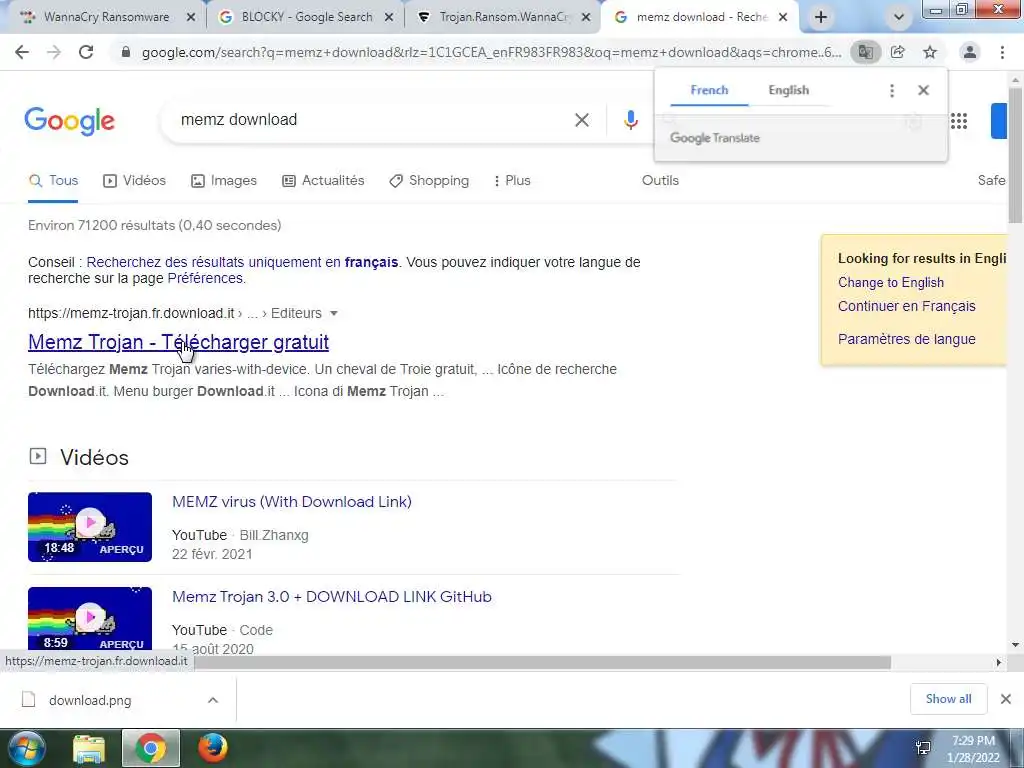
Task: Close the Google Translate popup
Action: pos(923,90)
